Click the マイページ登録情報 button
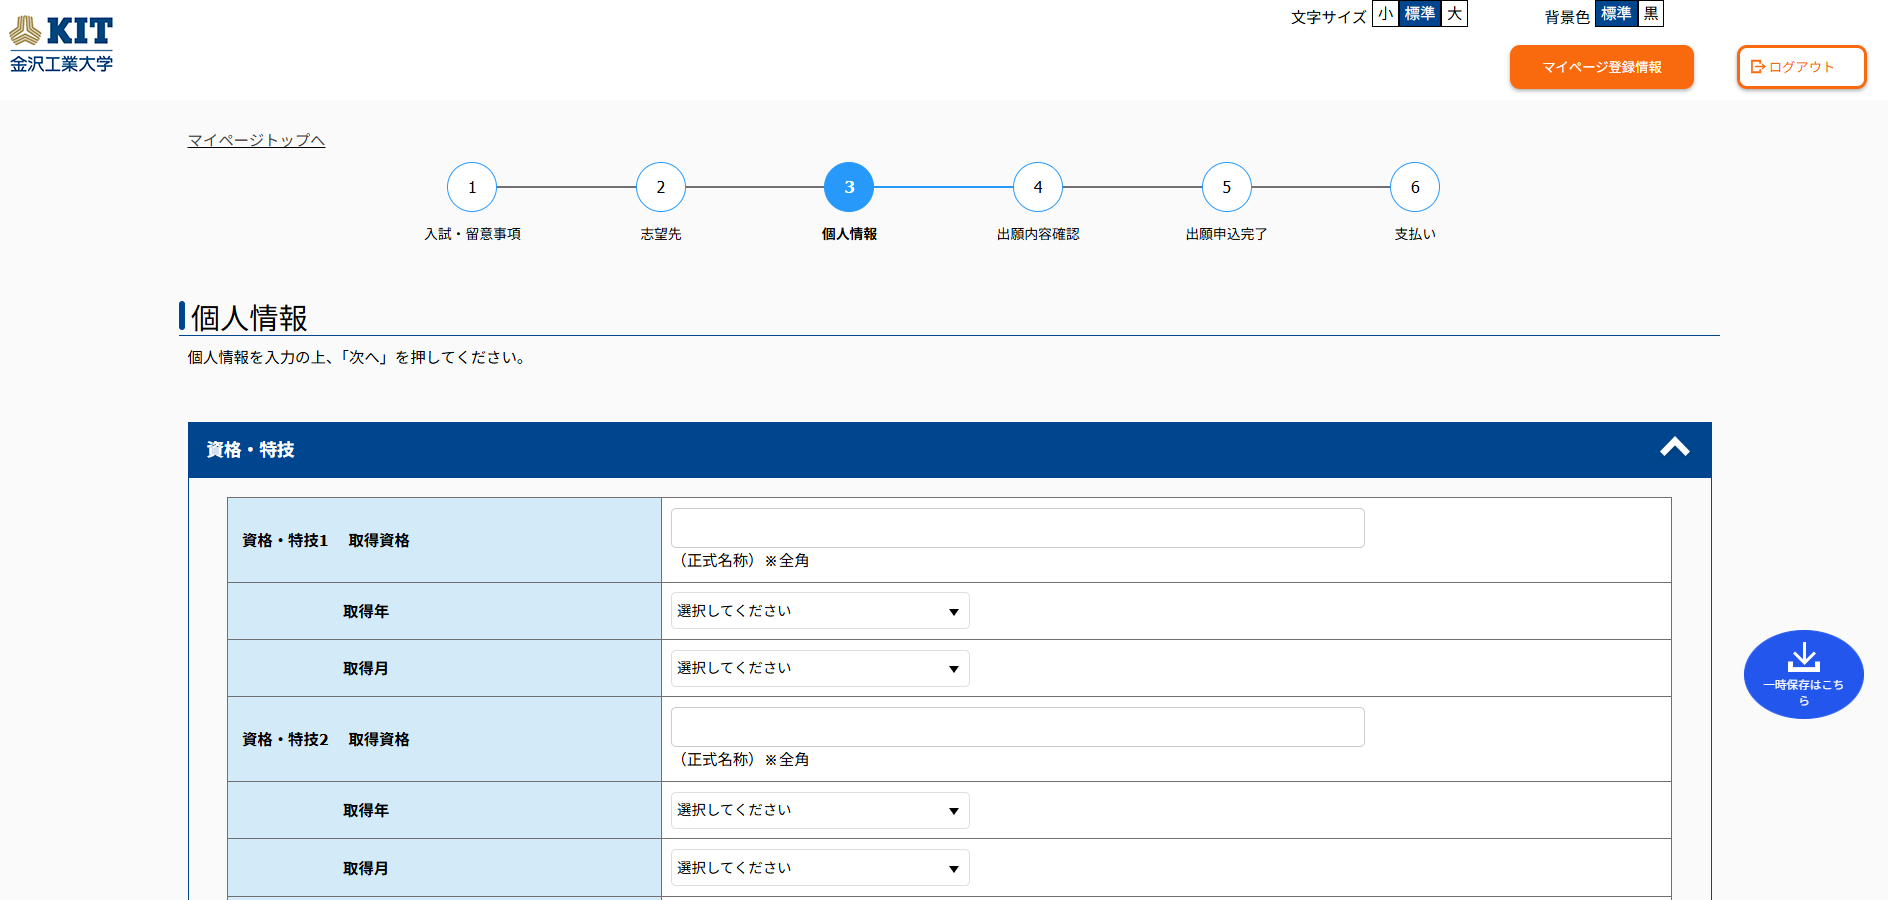This screenshot has height=900, width=1888. [1601, 67]
